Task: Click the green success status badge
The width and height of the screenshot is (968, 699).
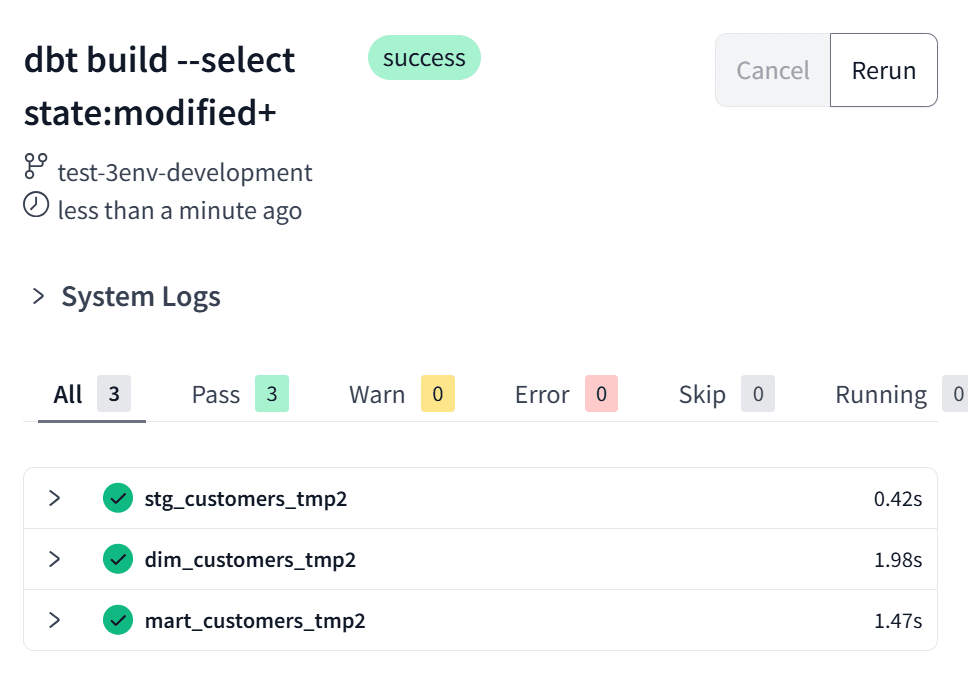Action: (x=424, y=57)
